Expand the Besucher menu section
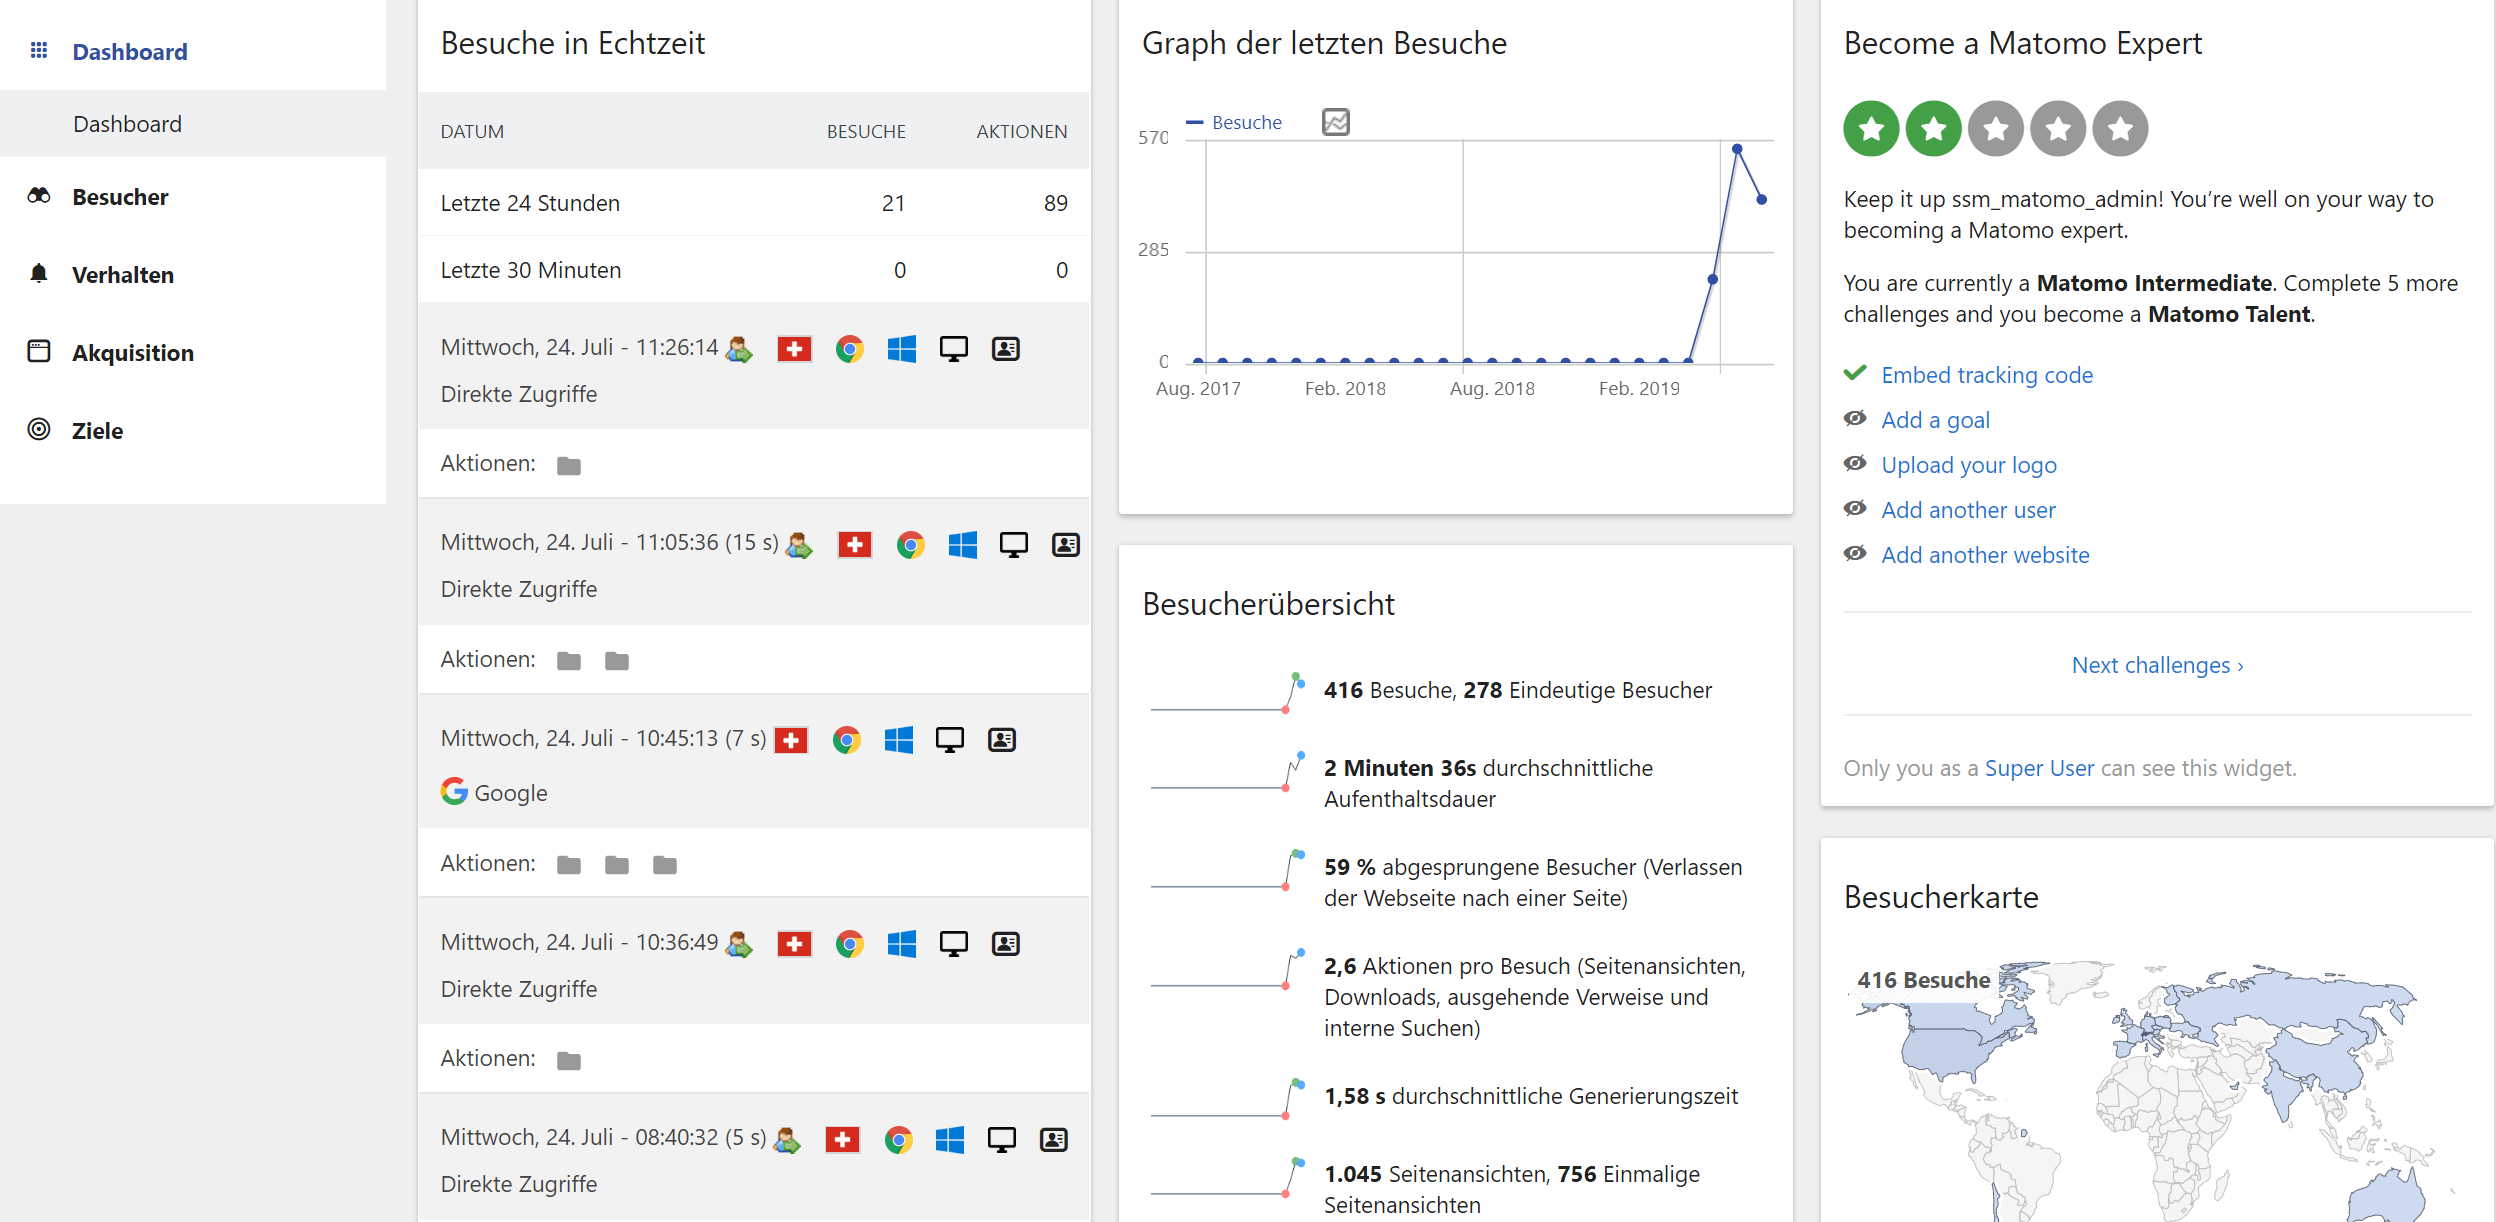 pos(120,197)
